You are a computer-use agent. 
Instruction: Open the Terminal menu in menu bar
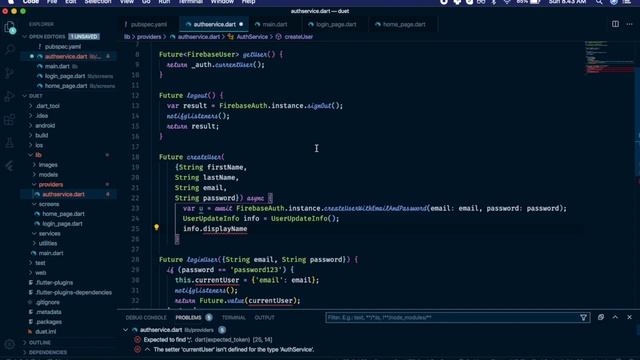coord(191,2)
